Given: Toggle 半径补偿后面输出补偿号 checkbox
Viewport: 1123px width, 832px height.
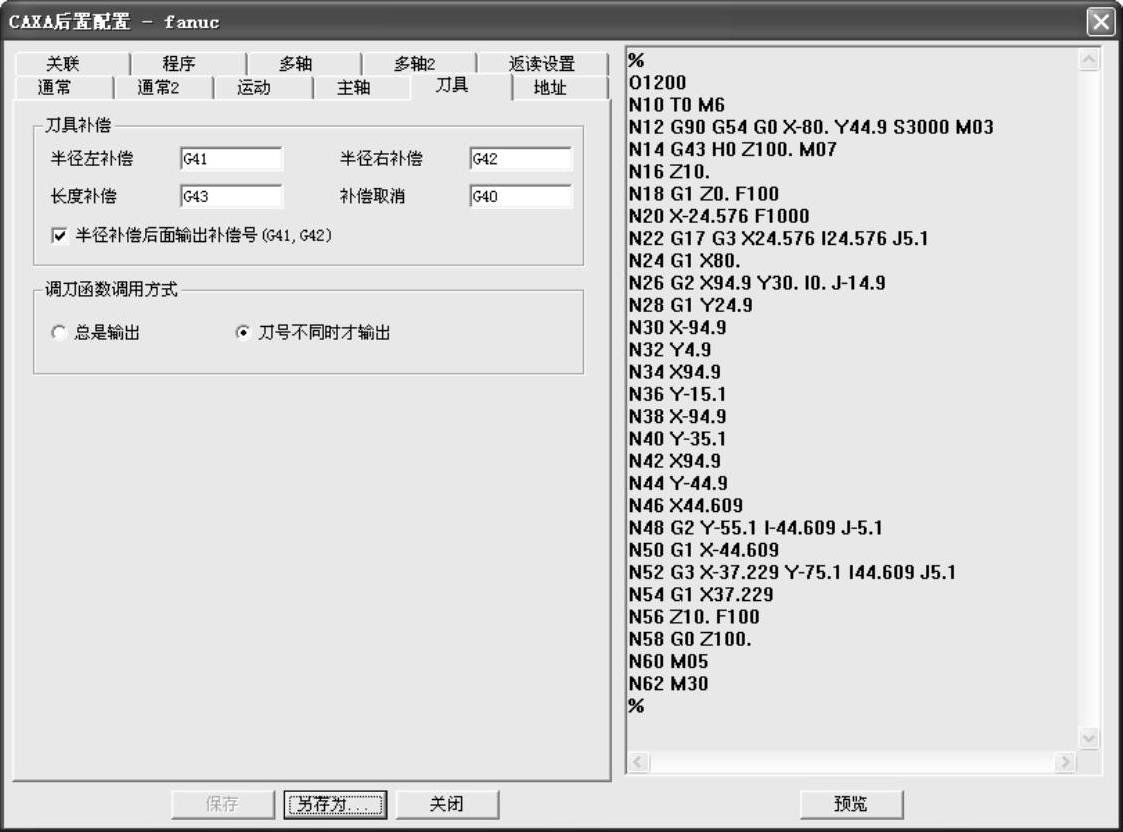Looking at the screenshot, I should tap(60, 236).
